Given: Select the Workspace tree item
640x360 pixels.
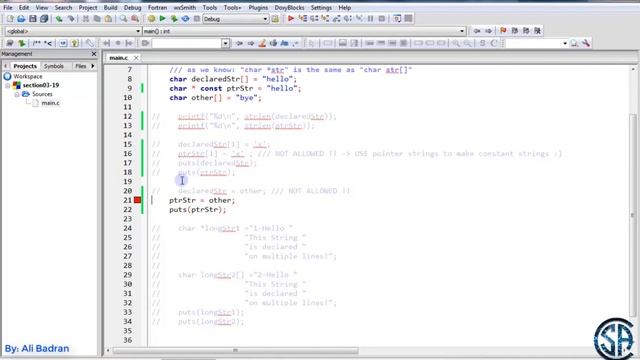Looking at the screenshot, I should [x=28, y=76].
